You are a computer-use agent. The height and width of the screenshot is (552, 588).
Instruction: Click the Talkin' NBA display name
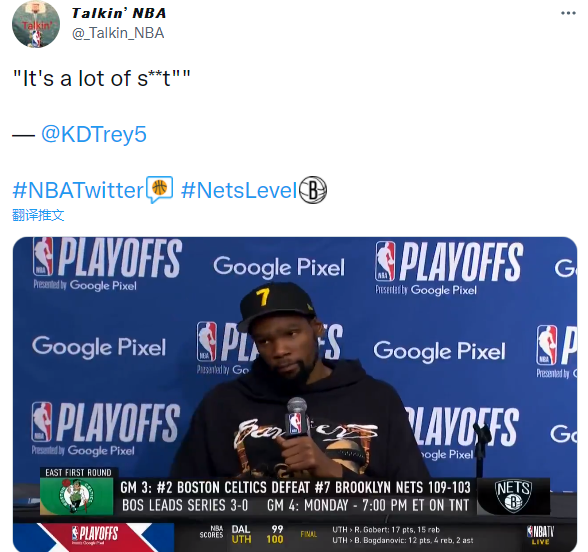coord(118,13)
